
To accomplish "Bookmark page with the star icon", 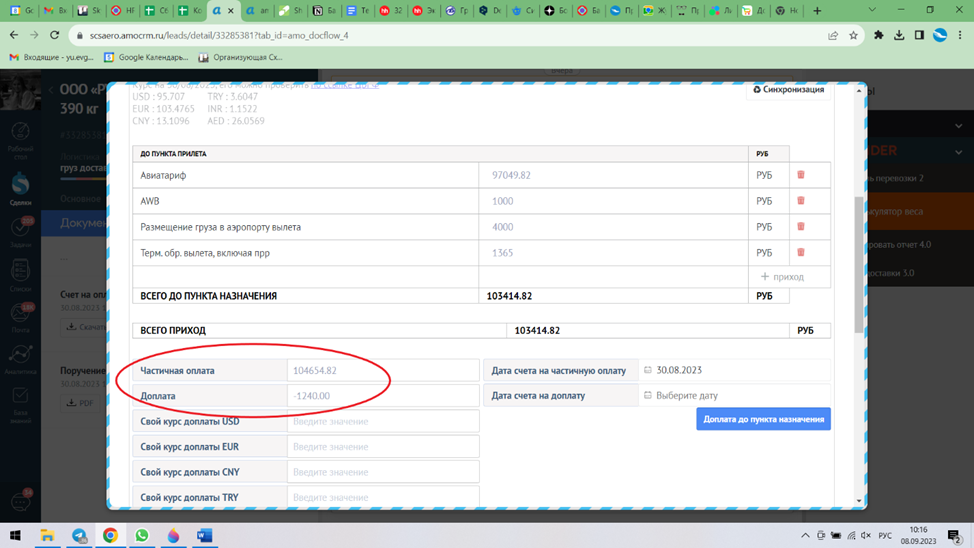I will click(x=853, y=35).
